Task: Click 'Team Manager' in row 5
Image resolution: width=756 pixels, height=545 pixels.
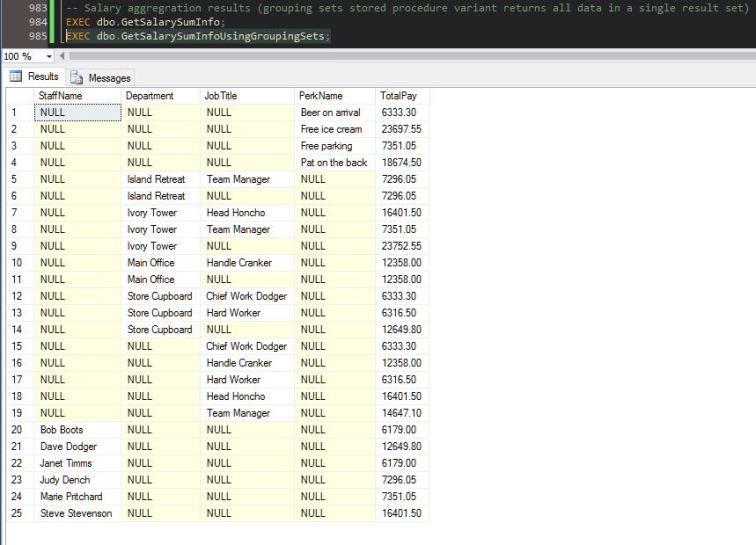Action: tap(247, 179)
